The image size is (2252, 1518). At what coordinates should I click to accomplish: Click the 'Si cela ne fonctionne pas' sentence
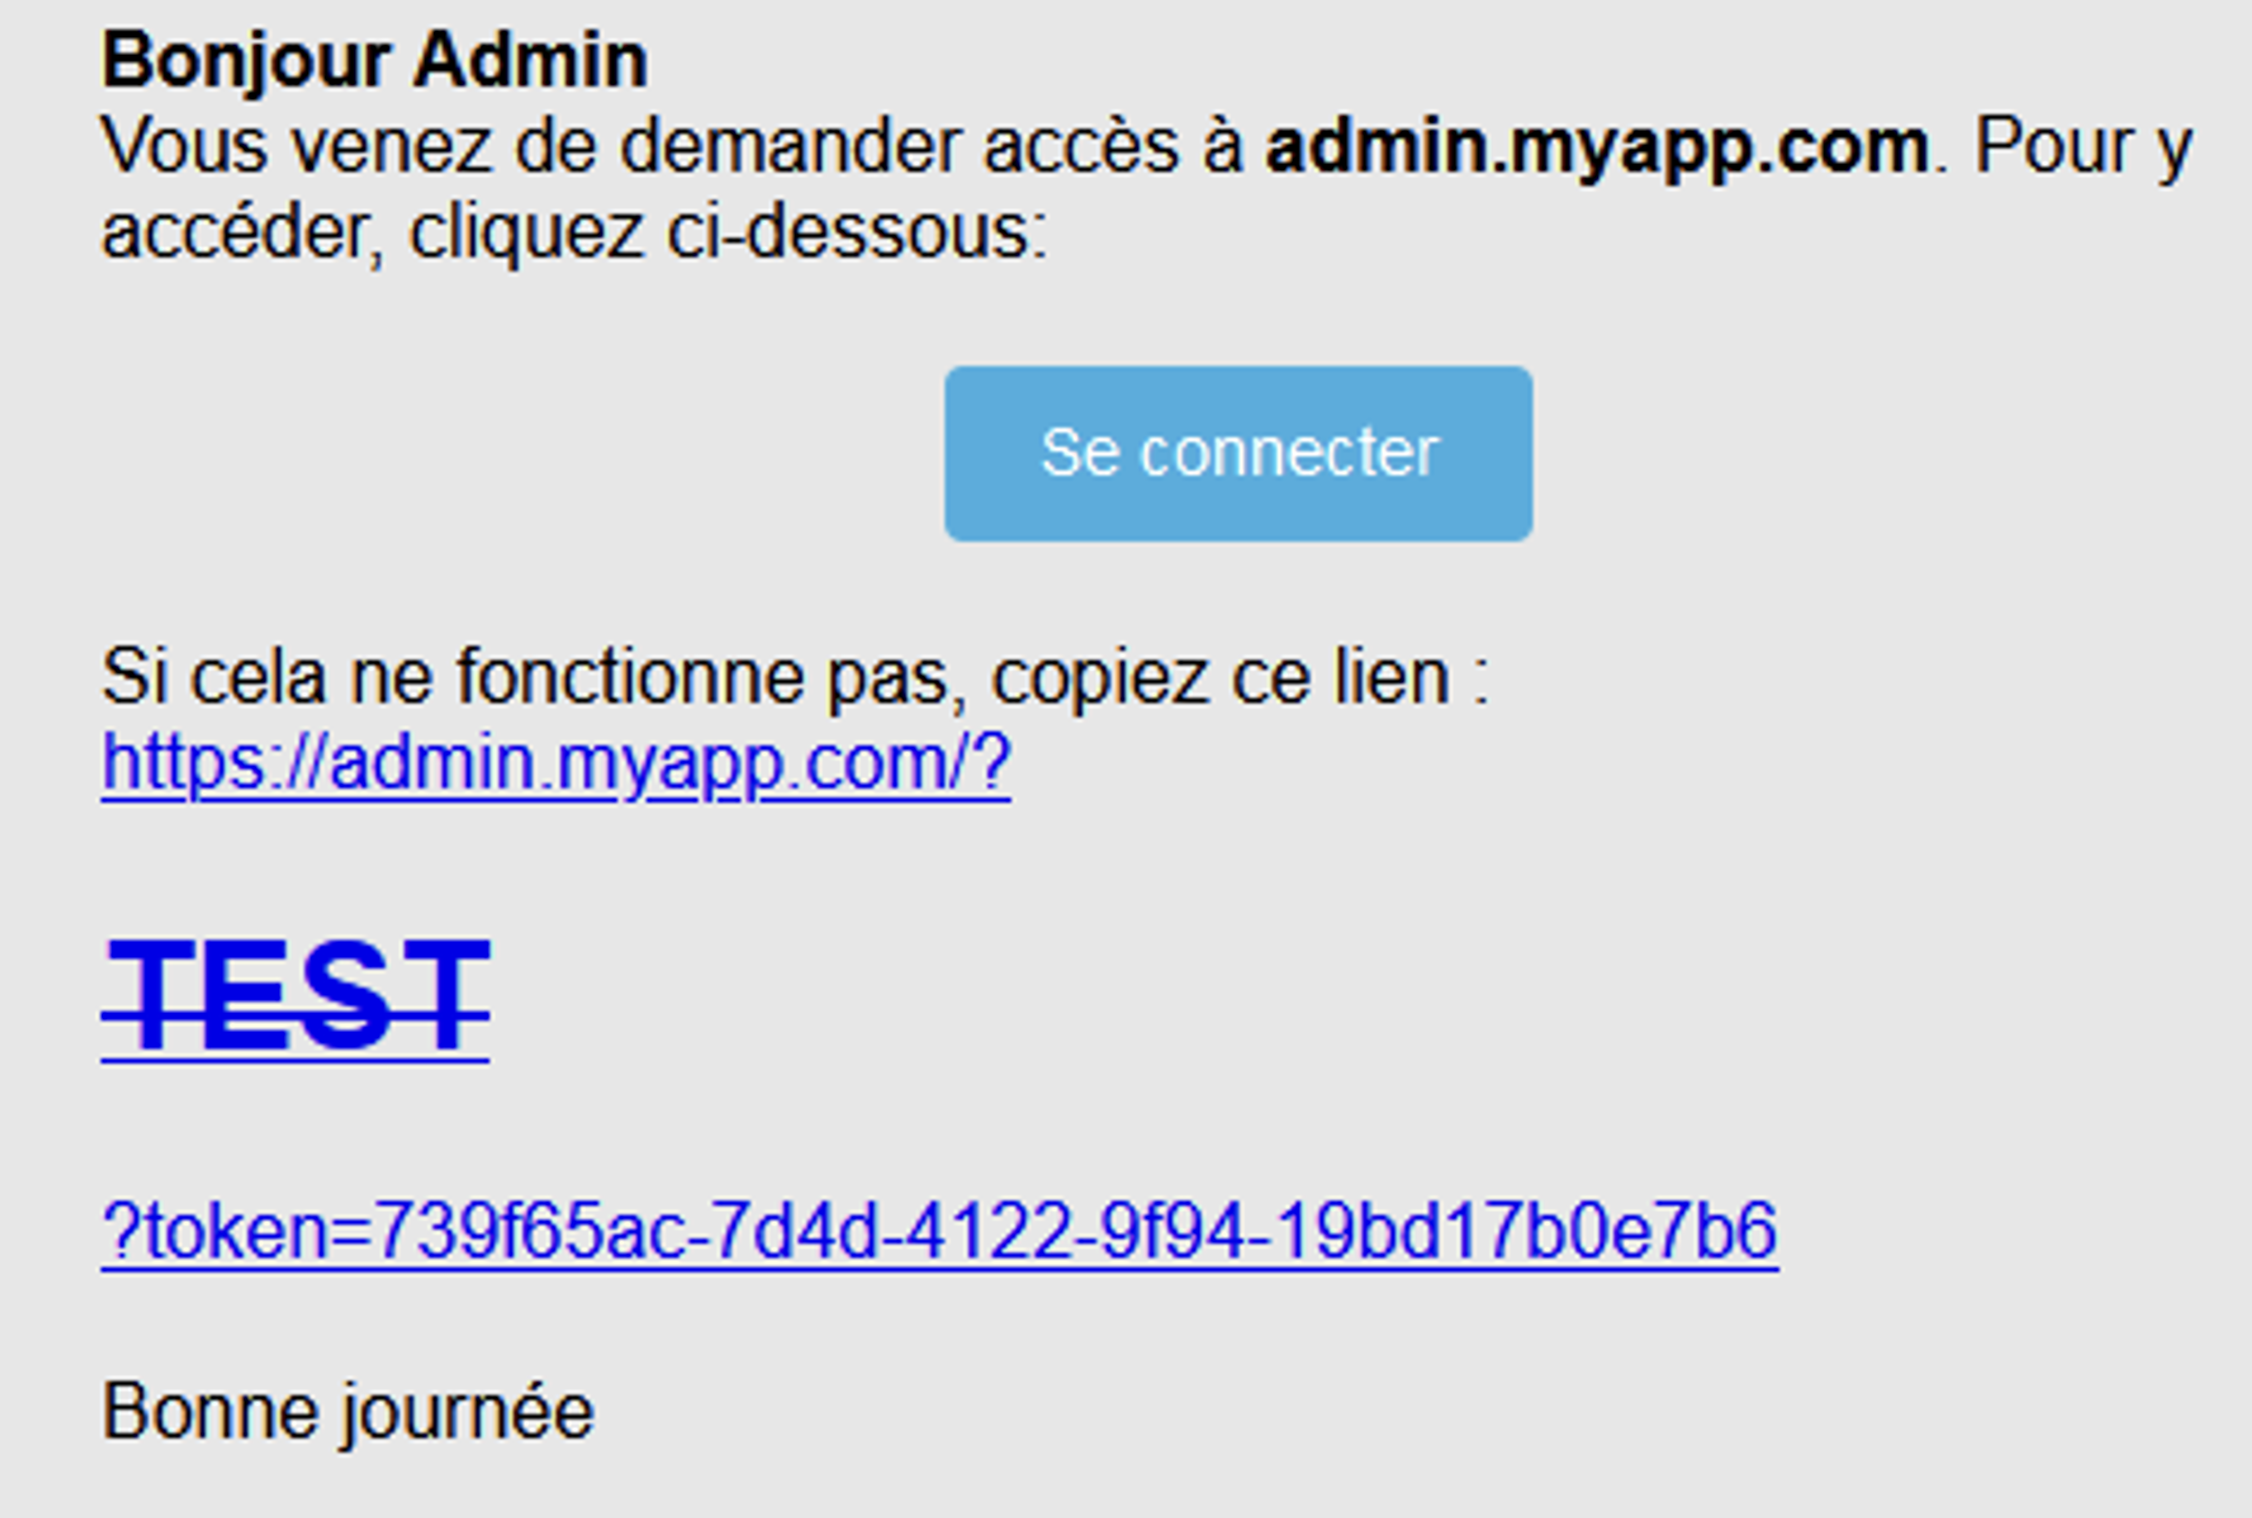tap(795, 678)
